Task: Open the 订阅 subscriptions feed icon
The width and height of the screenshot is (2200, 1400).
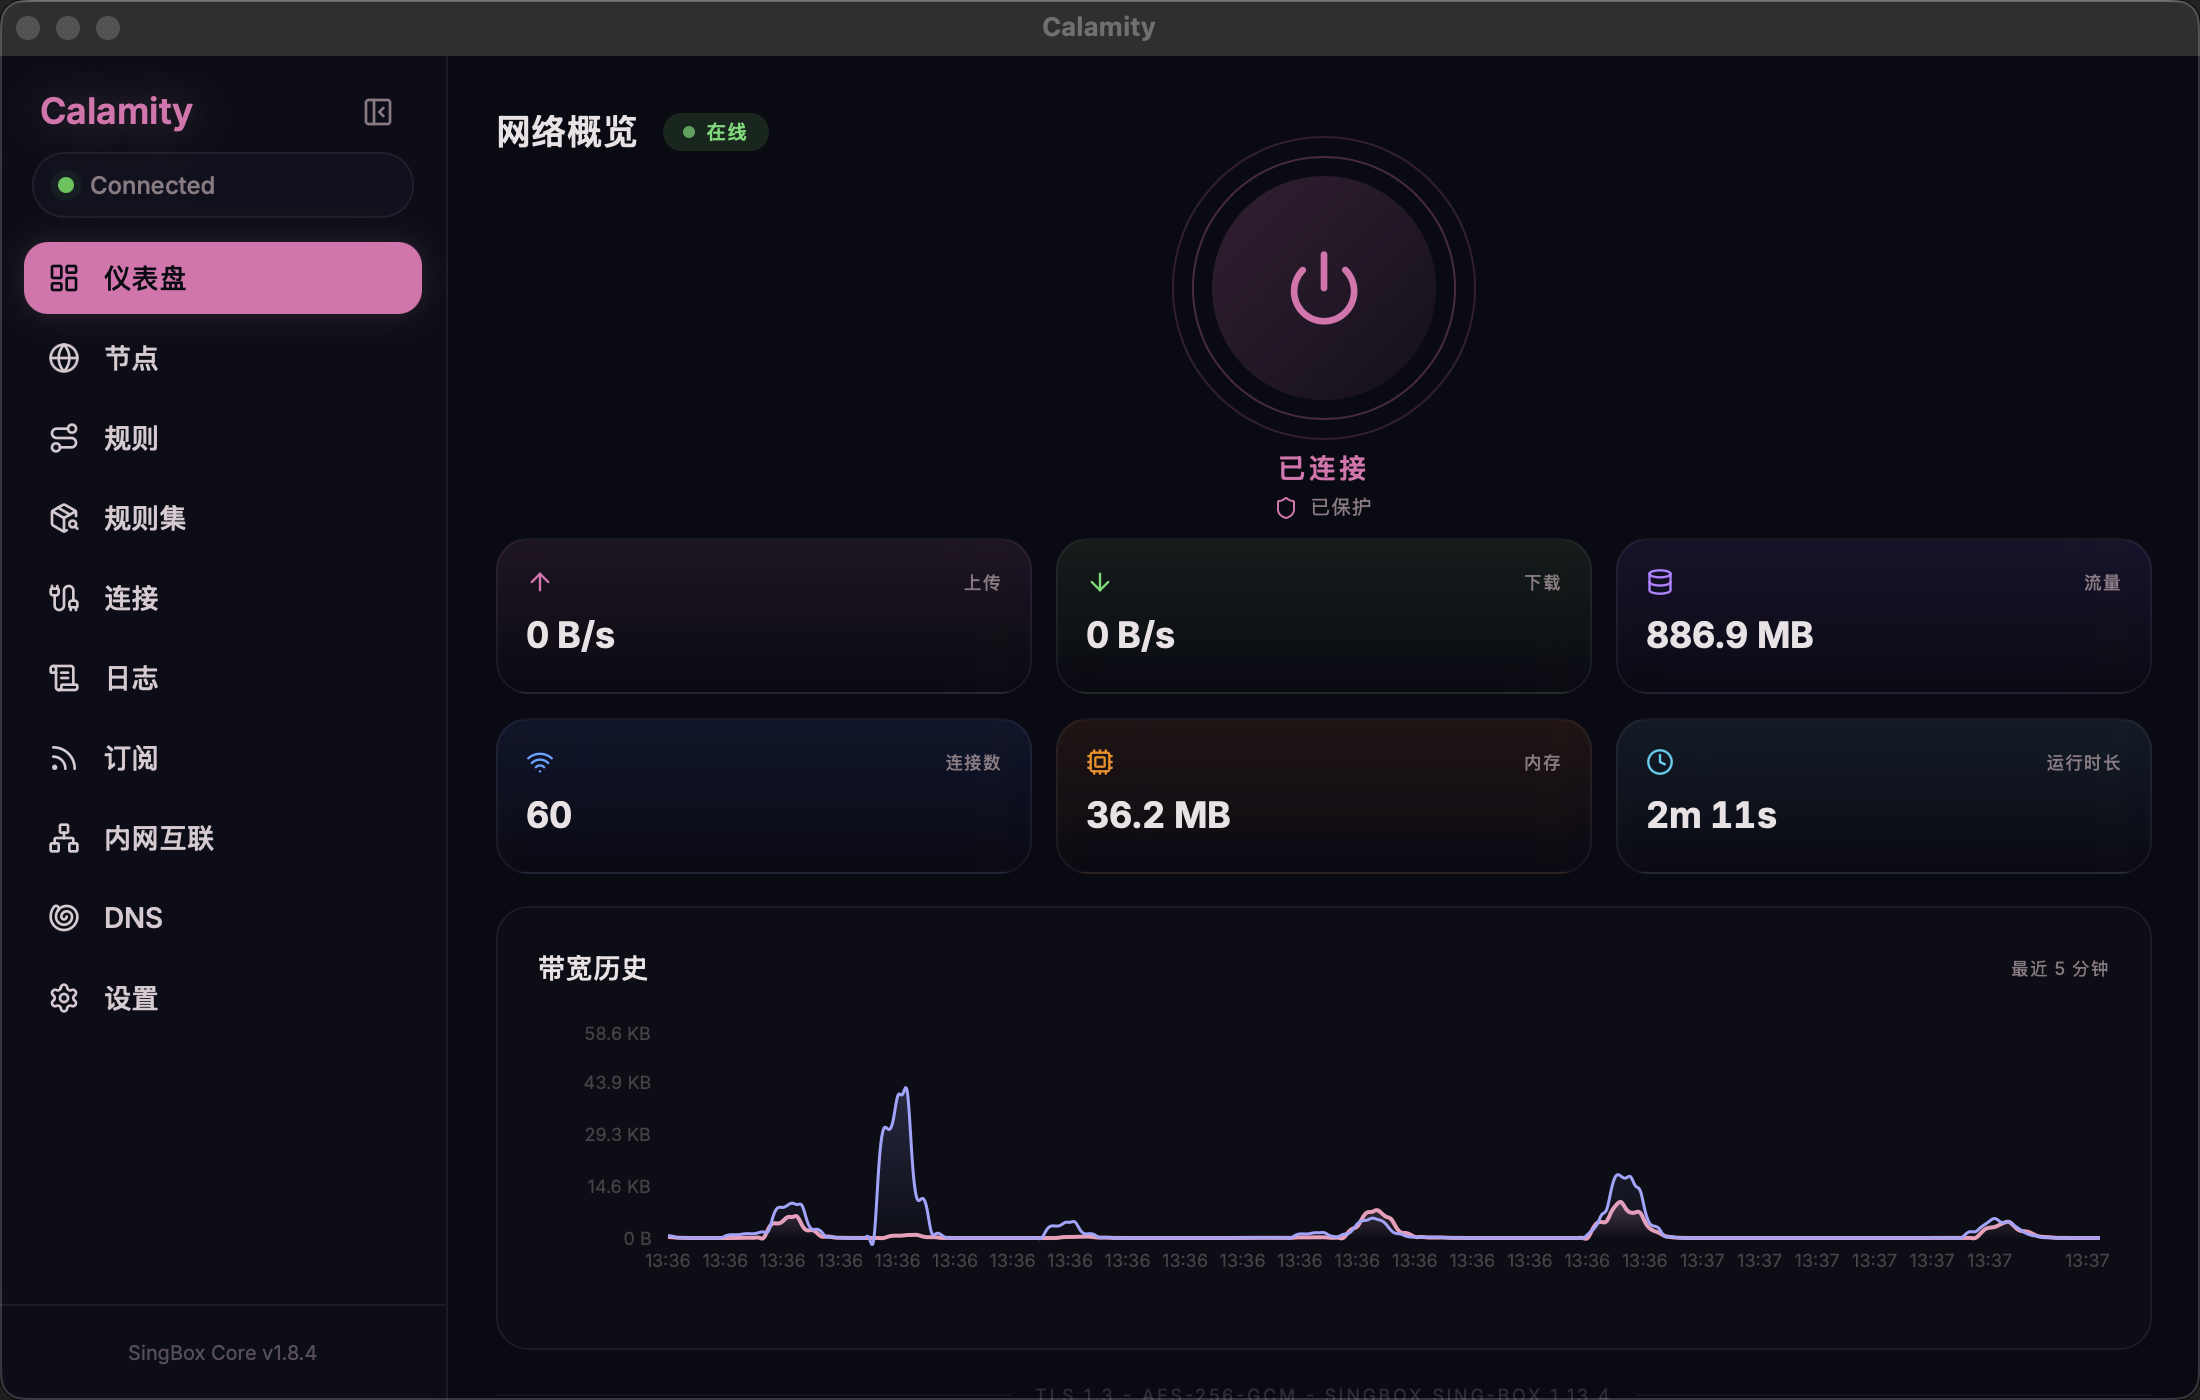Action: 64,758
